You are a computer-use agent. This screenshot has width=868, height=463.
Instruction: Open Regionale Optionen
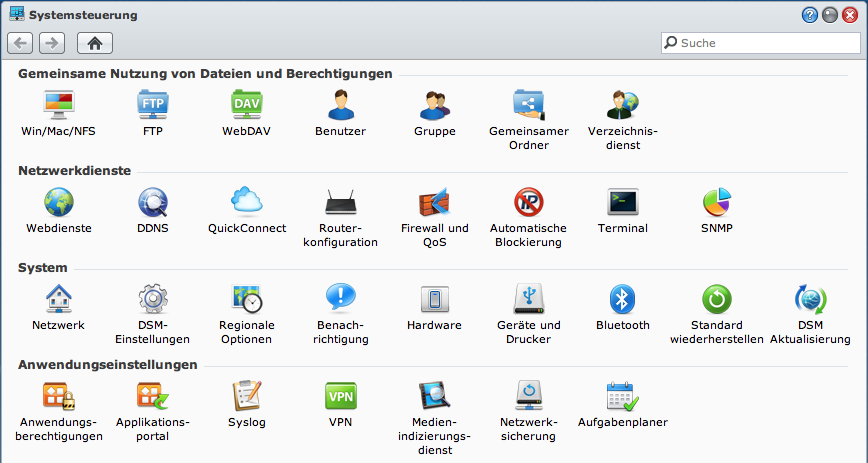click(x=247, y=299)
